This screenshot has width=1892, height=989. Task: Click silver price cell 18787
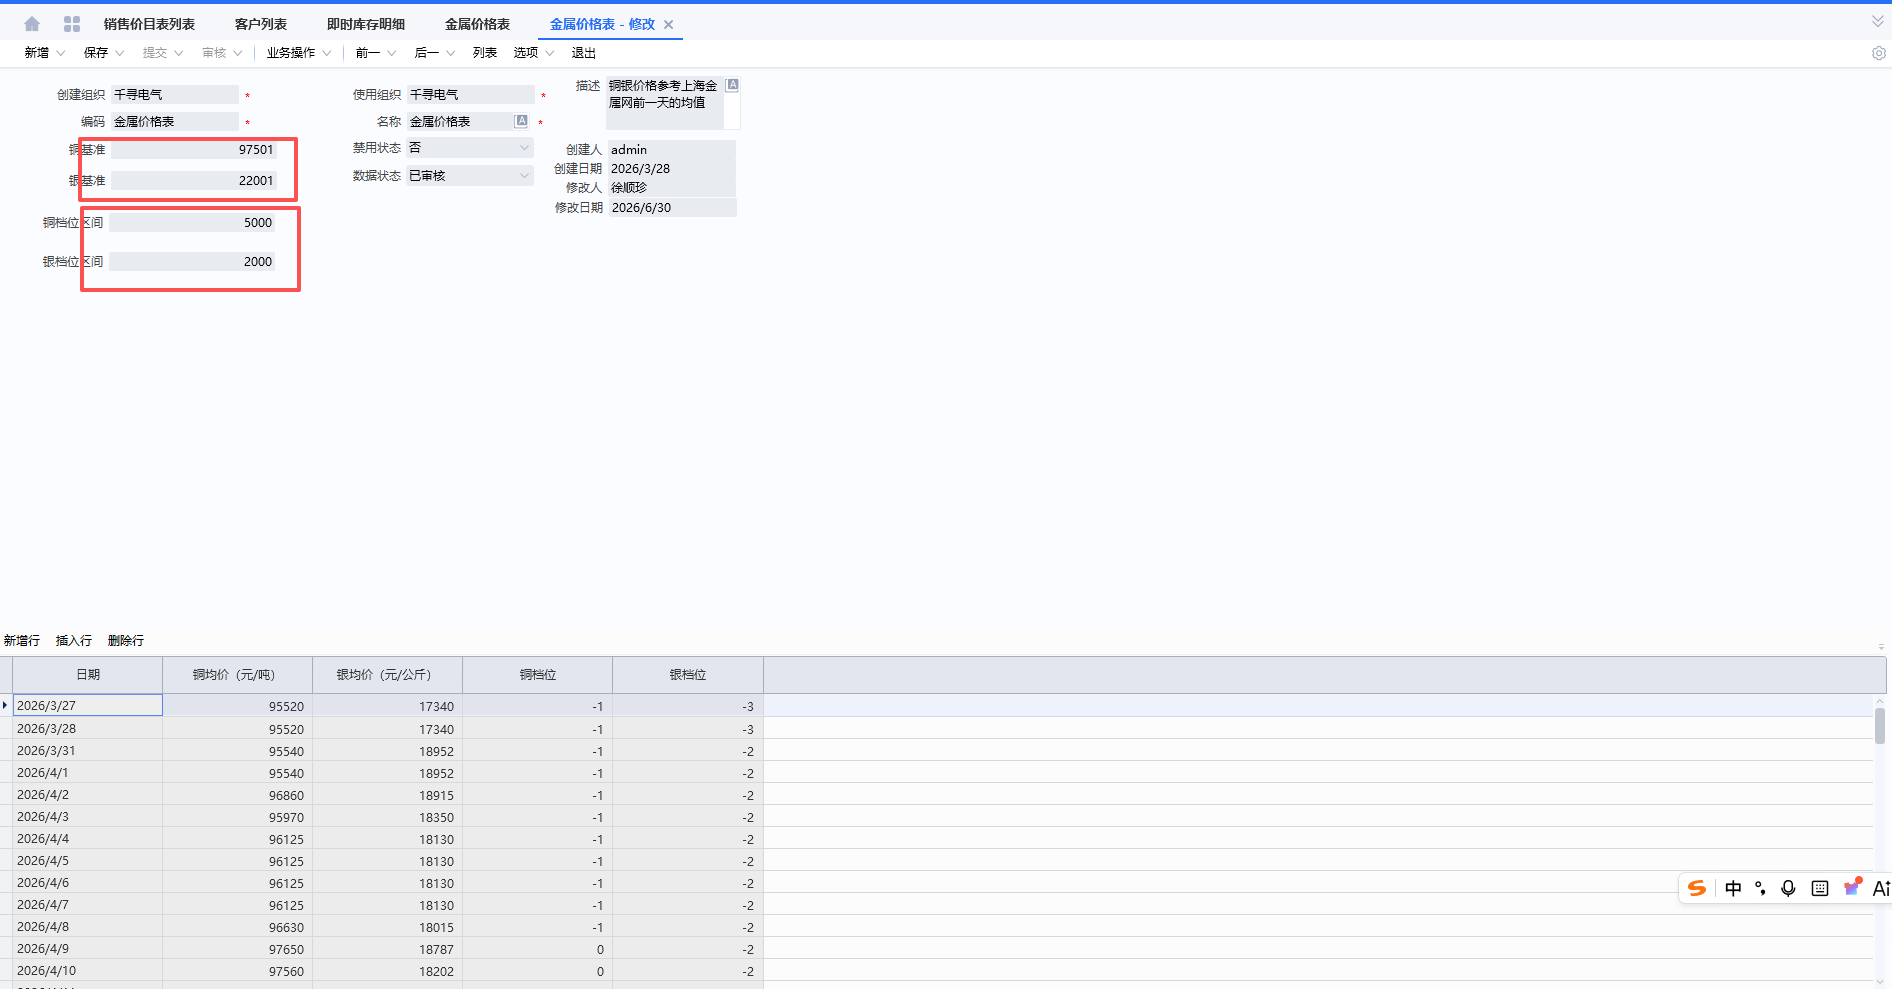[388, 949]
